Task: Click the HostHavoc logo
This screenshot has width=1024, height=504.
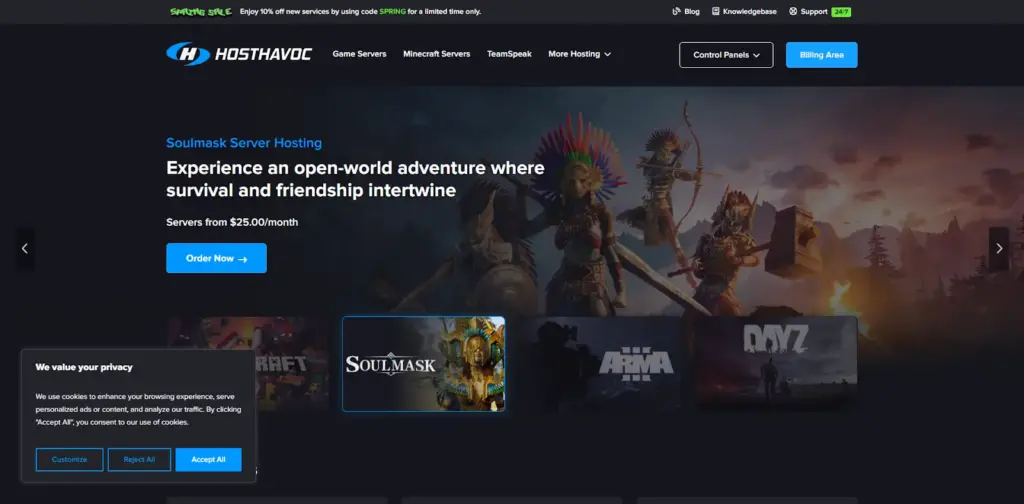Action: 239,54
